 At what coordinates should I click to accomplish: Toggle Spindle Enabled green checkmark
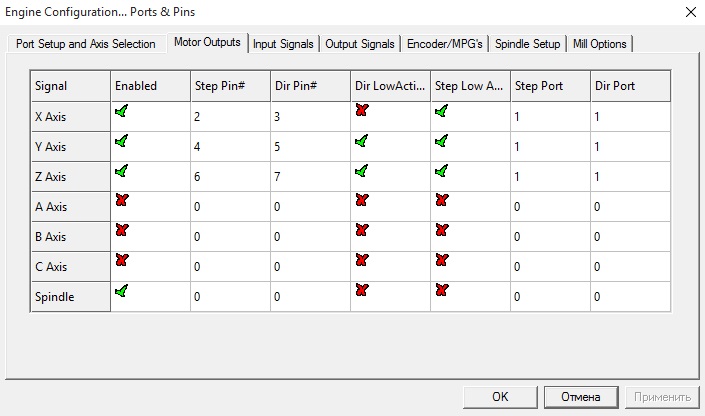122,291
